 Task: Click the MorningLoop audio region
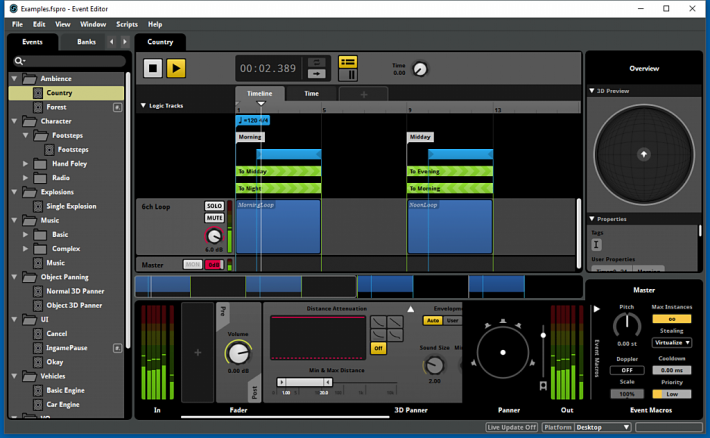coord(278,226)
